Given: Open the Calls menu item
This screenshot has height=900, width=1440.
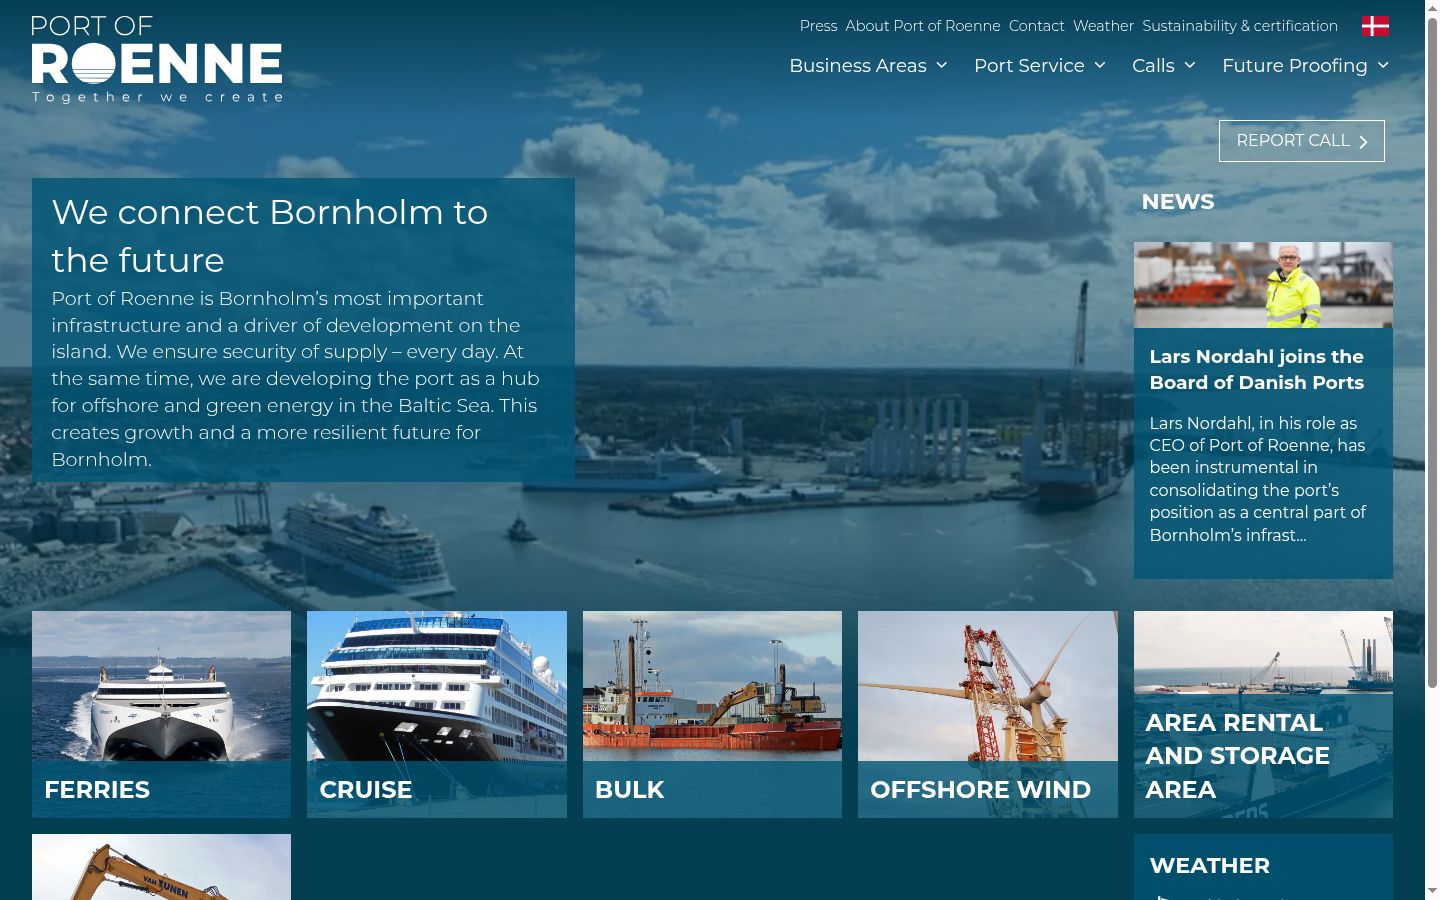Looking at the screenshot, I should pos(1153,65).
